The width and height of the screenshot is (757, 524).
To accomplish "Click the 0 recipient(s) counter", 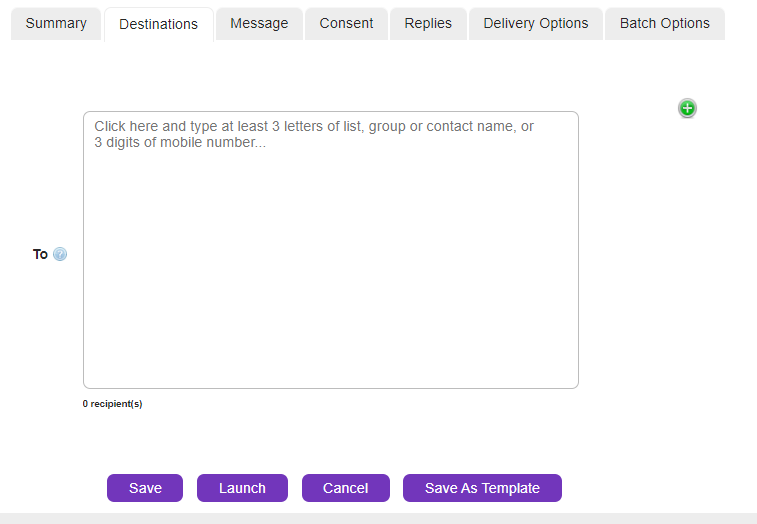I will [112, 404].
